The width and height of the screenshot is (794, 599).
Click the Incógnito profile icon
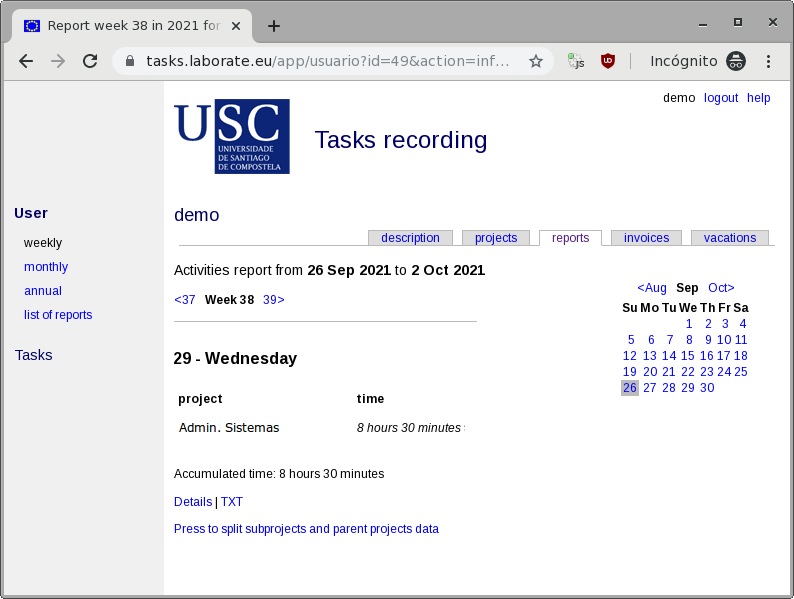tap(736, 61)
